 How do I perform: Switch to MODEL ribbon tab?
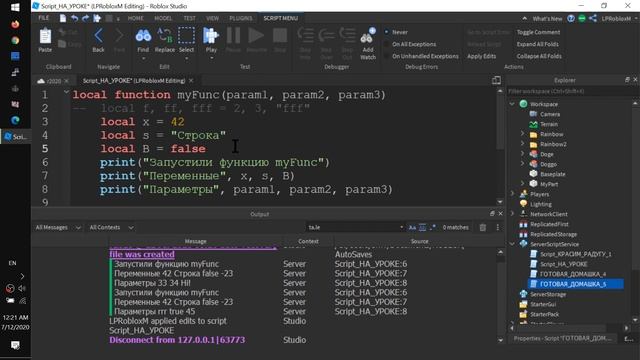(163, 18)
